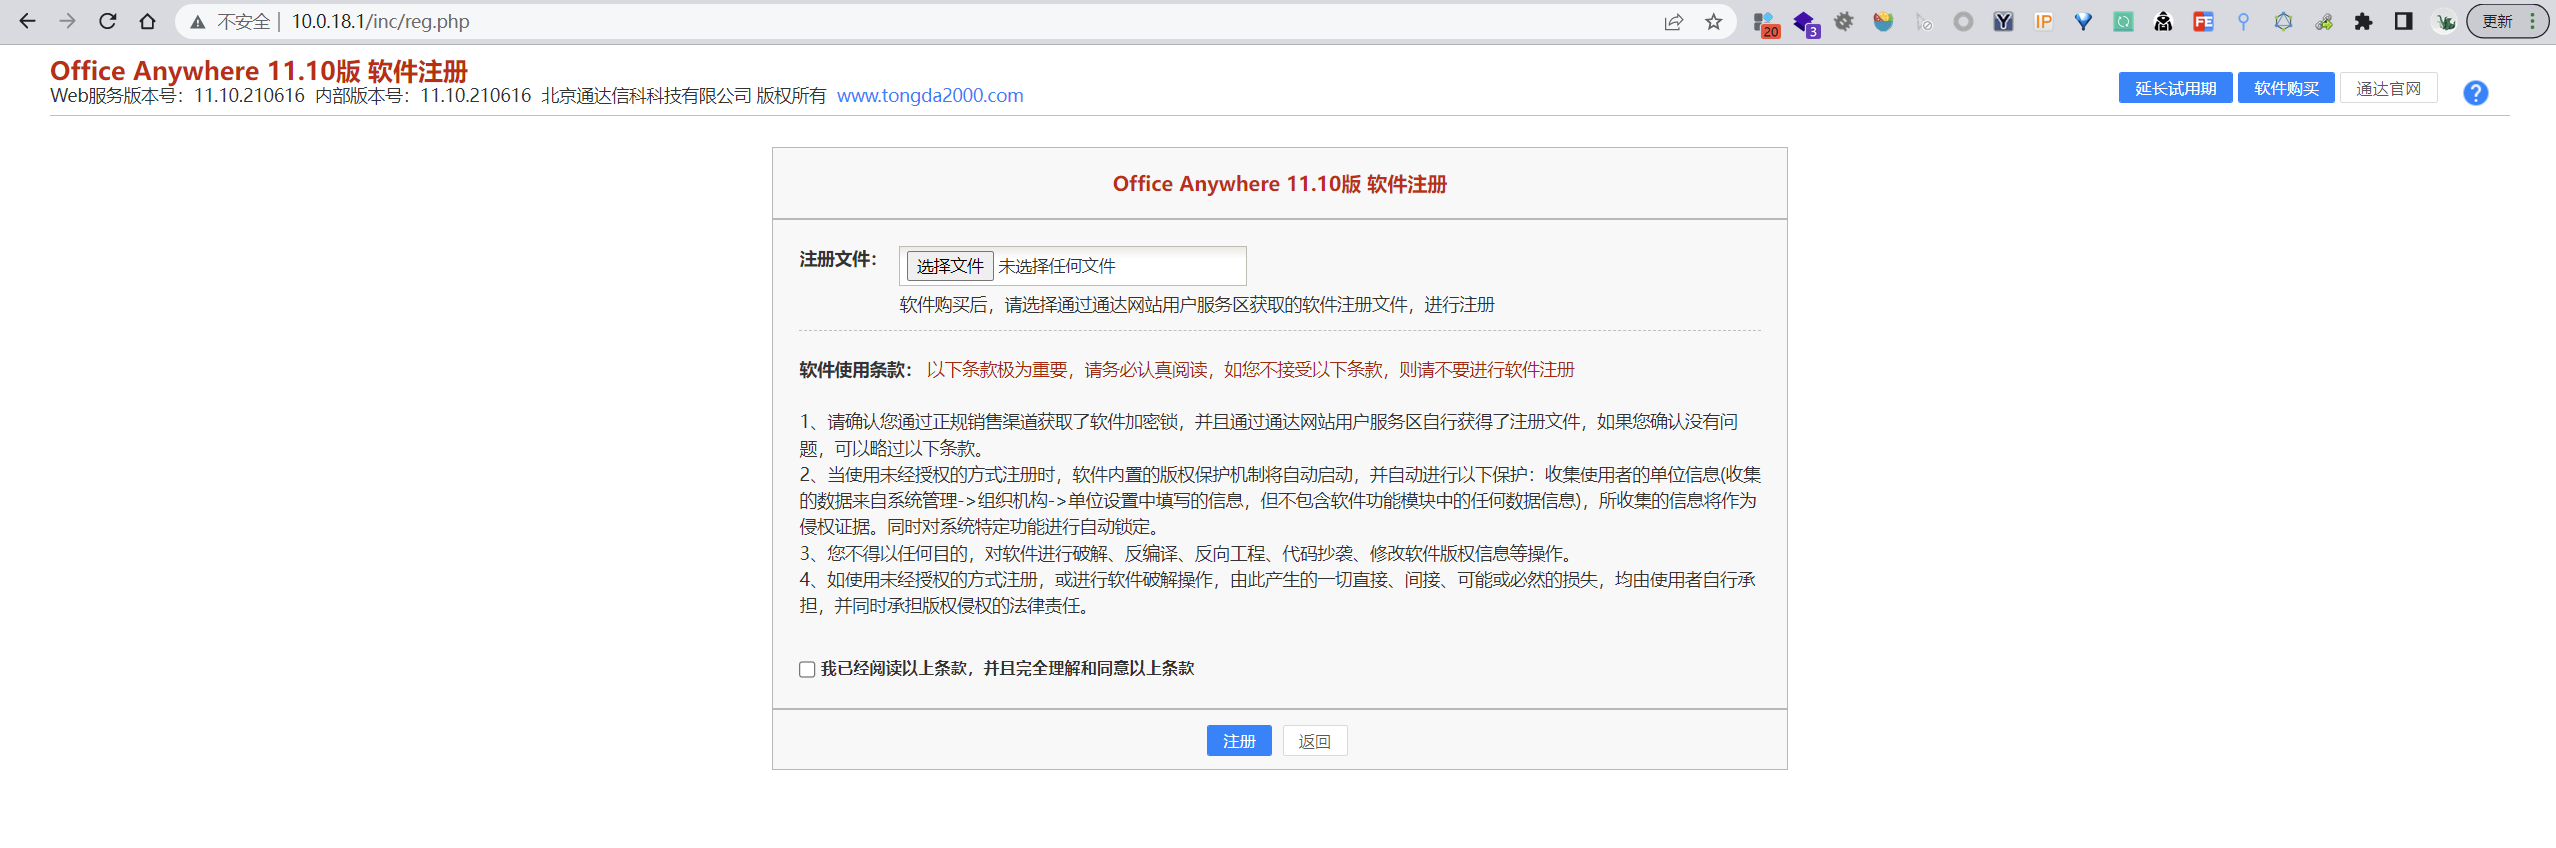Open the green refresh-square extension

pos(2123,21)
